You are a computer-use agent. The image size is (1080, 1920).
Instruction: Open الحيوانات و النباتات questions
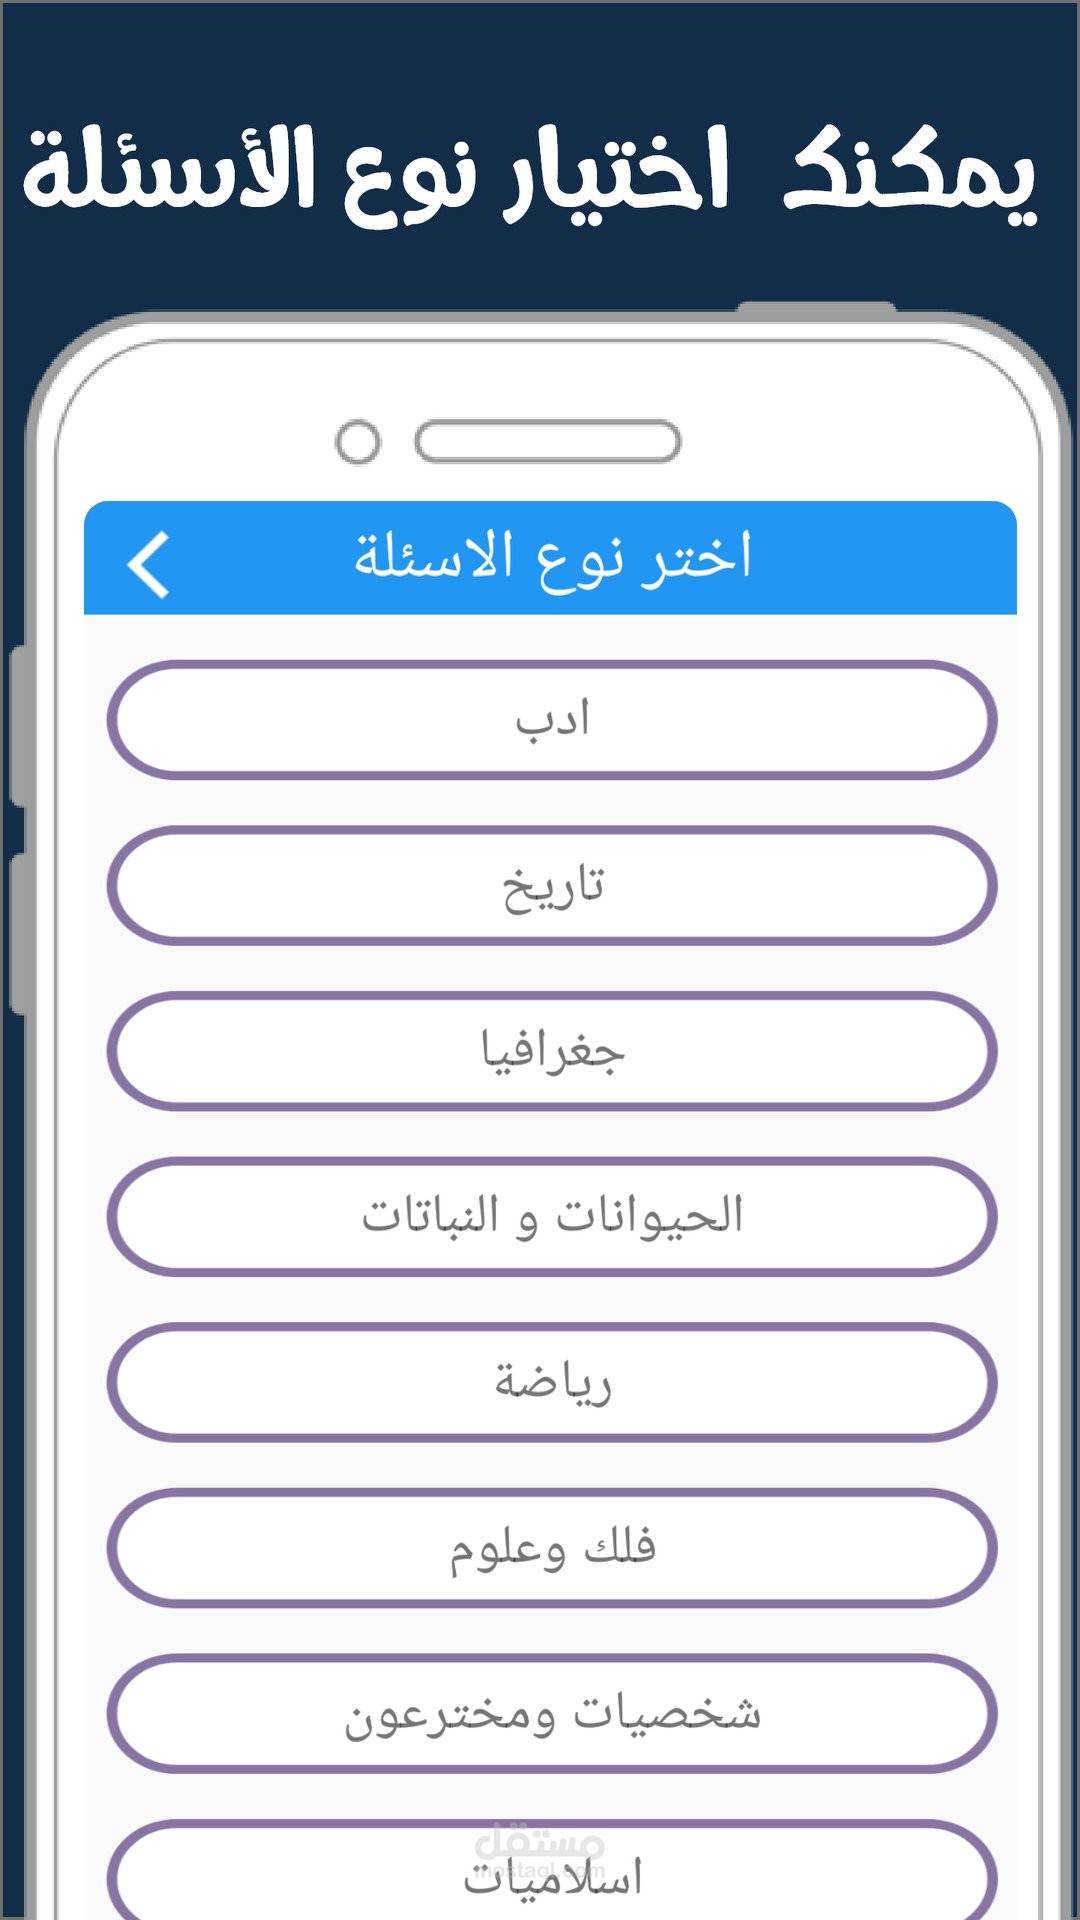click(552, 1217)
